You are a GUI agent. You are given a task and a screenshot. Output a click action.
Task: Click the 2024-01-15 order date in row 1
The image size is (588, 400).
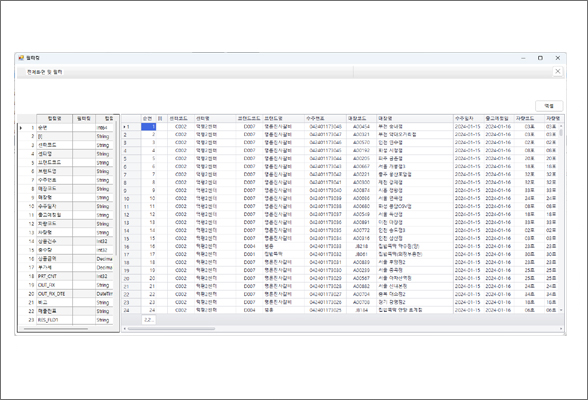(468, 127)
